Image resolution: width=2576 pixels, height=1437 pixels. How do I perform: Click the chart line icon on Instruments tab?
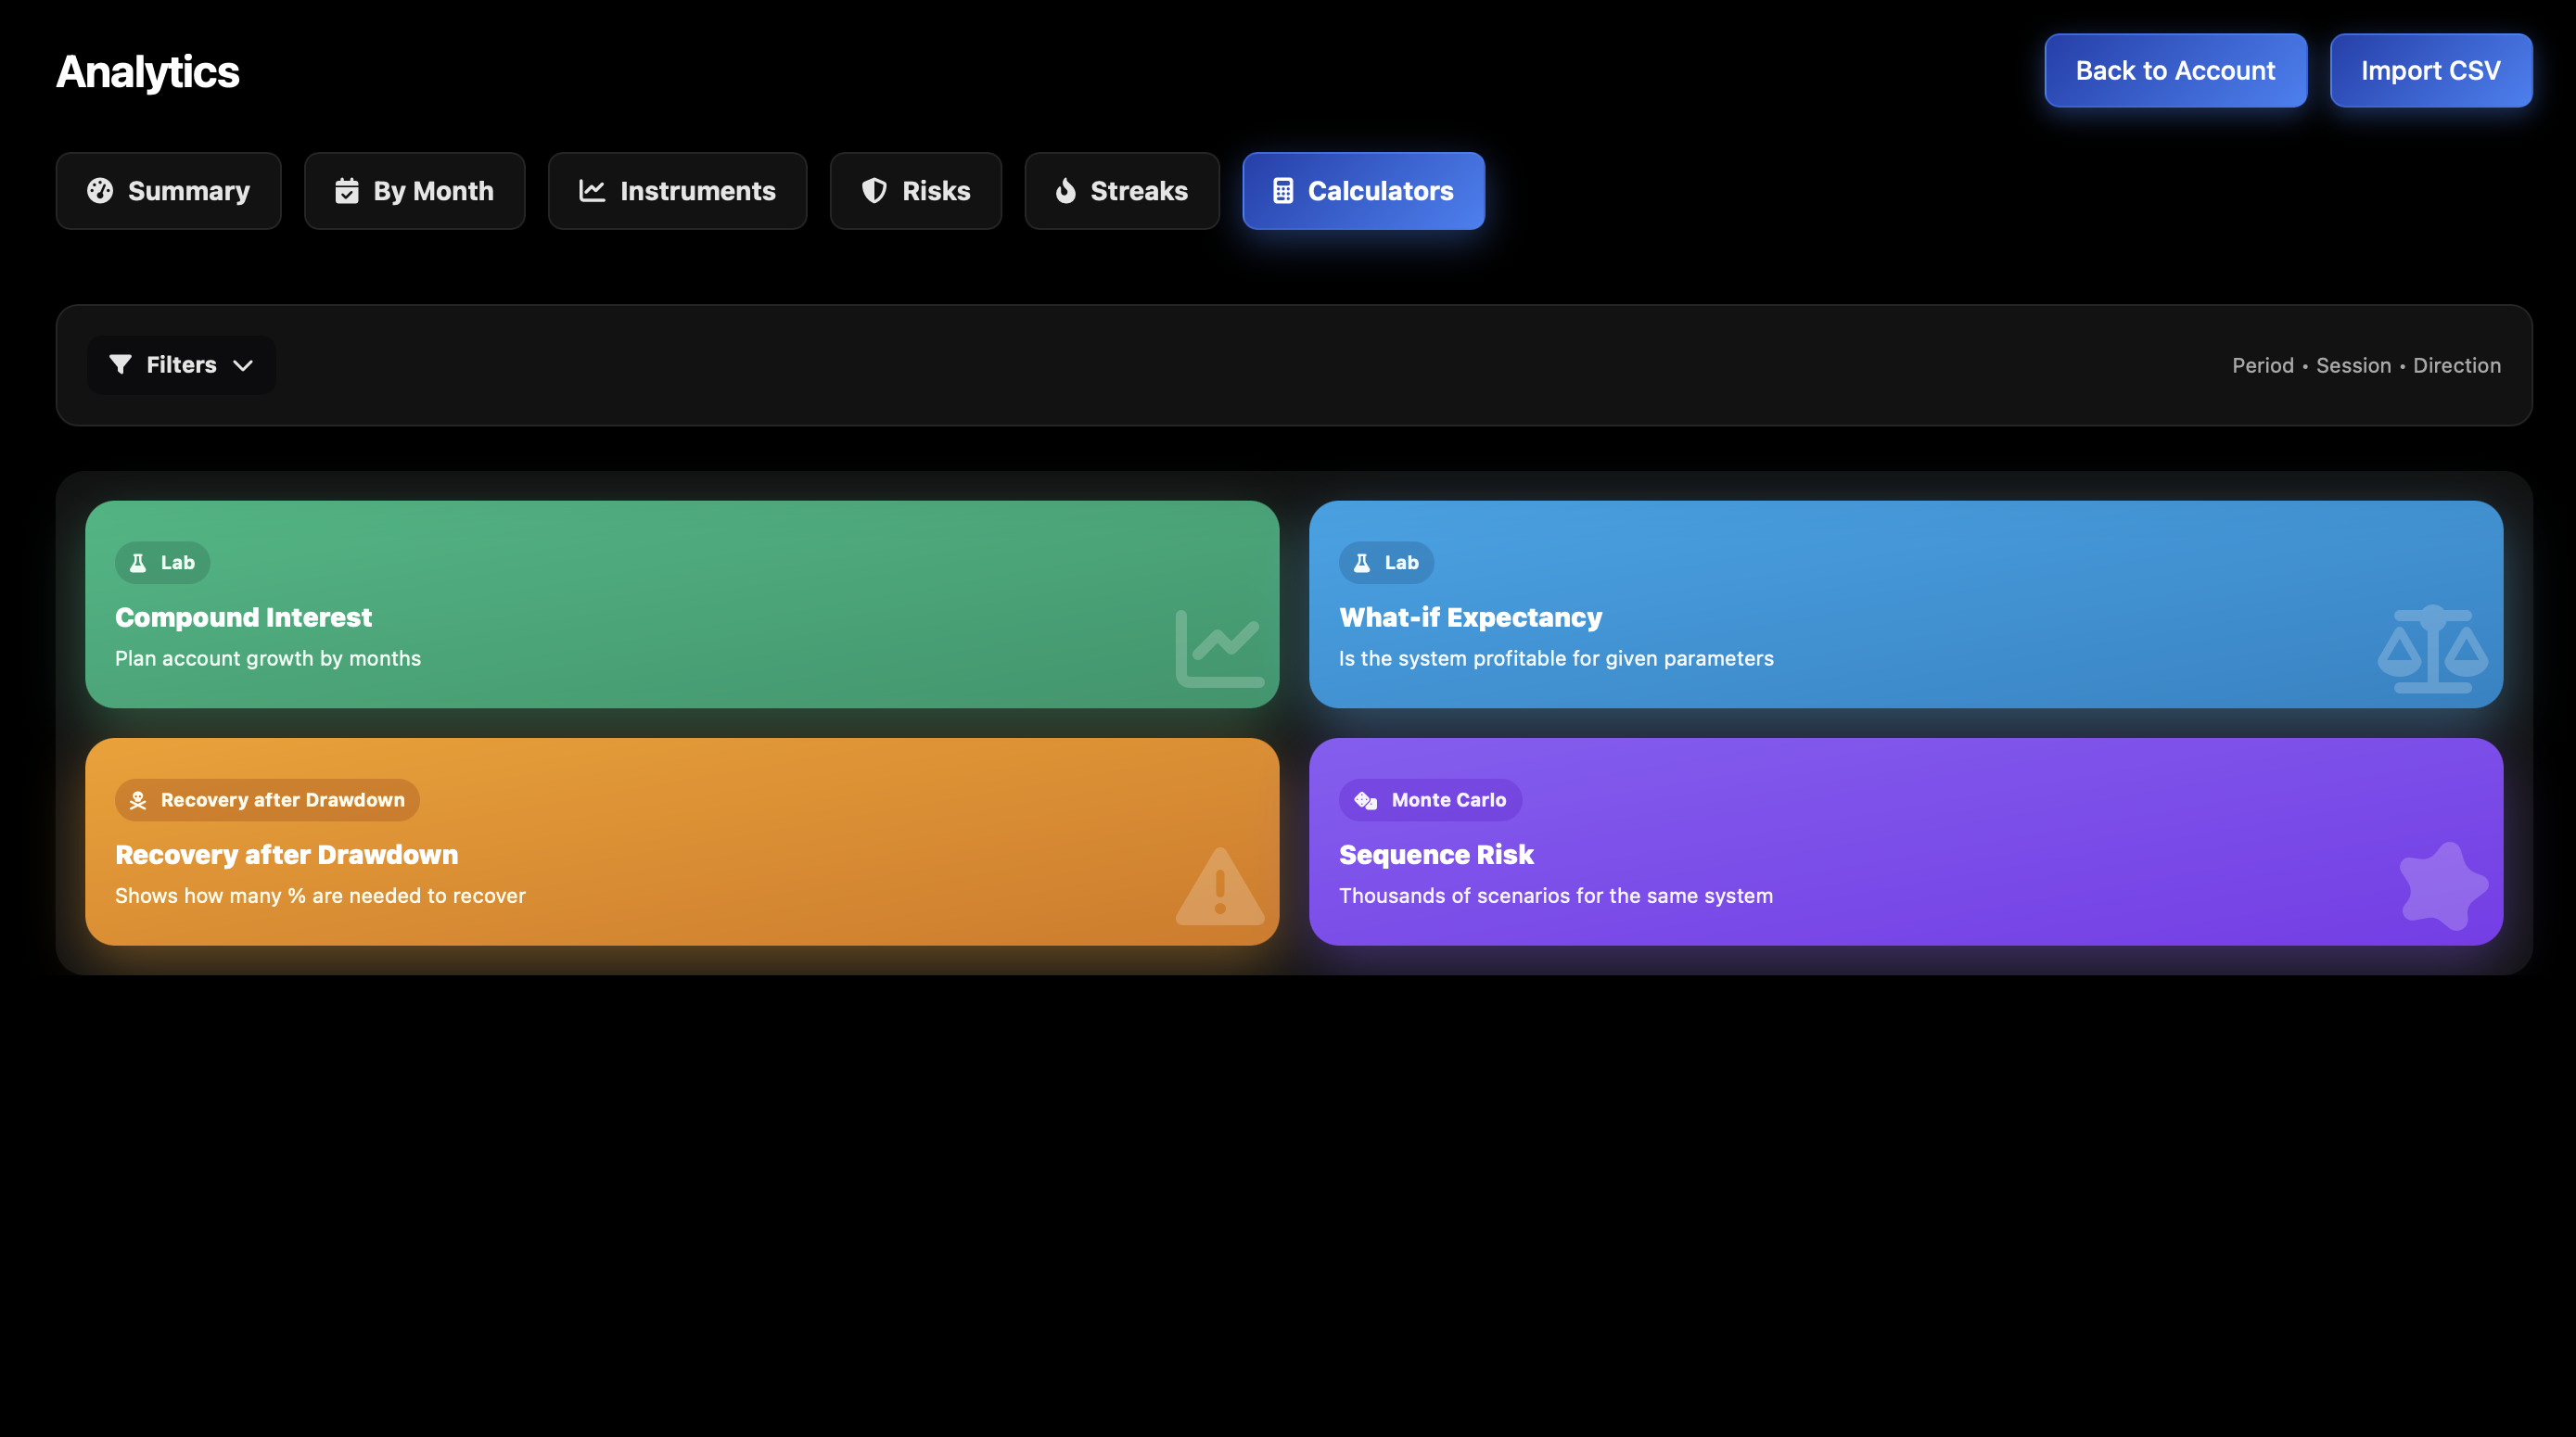pyautogui.click(x=592, y=191)
